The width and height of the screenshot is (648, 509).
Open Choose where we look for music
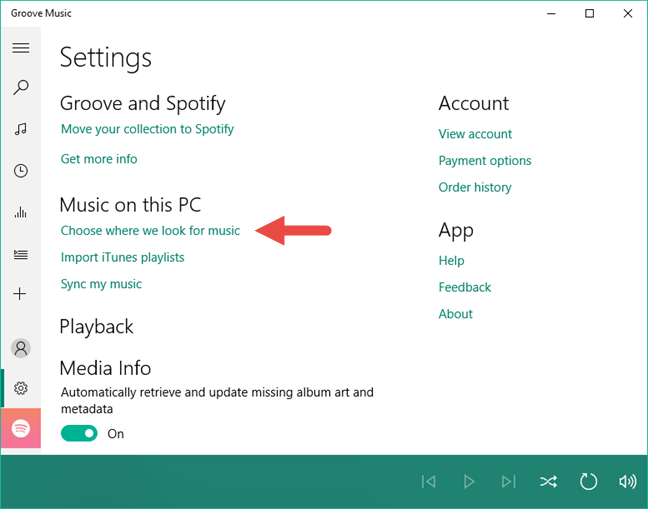click(150, 231)
